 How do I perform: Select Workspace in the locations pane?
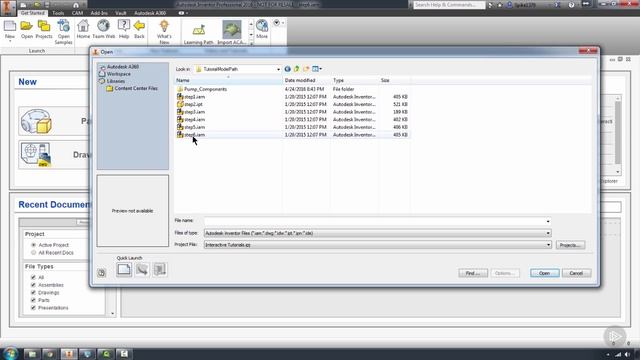(119, 74)
